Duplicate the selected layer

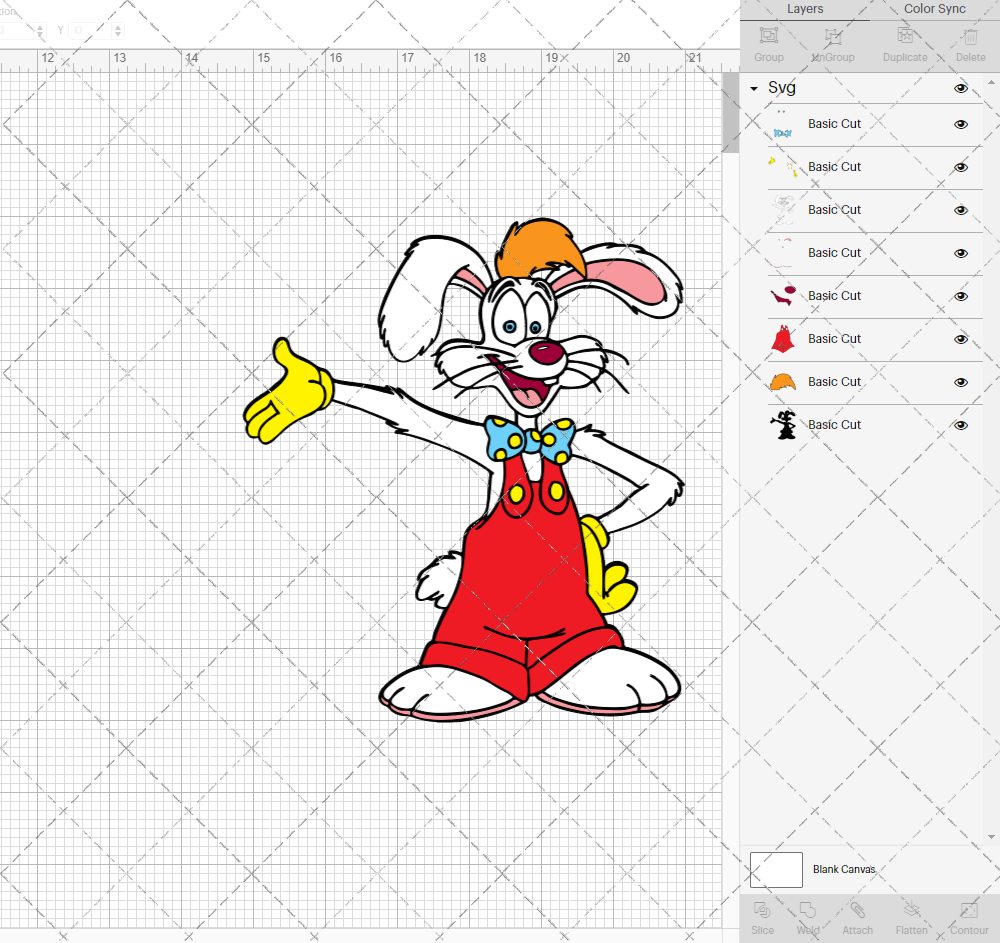point(905,42)
